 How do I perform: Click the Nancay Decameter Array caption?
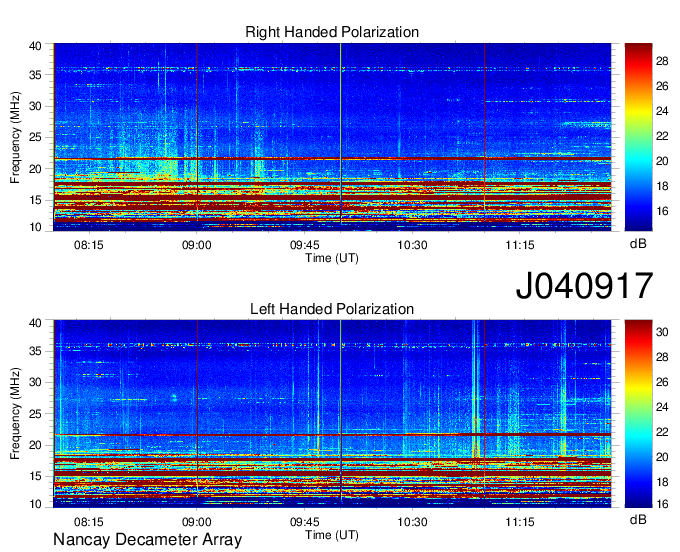pos(147,540)
